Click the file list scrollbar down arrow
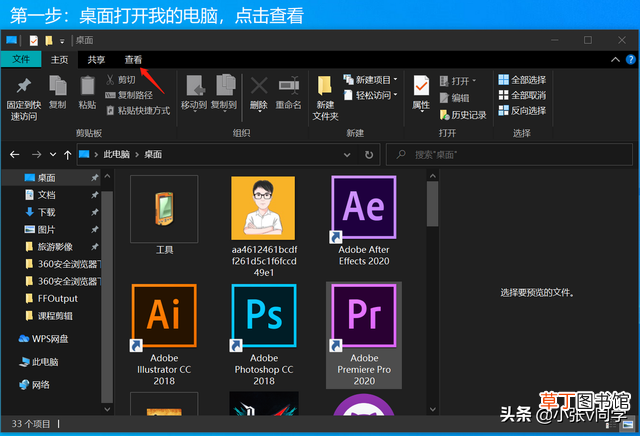The width and height of the screenshot is (640, 436). (433, 409)
